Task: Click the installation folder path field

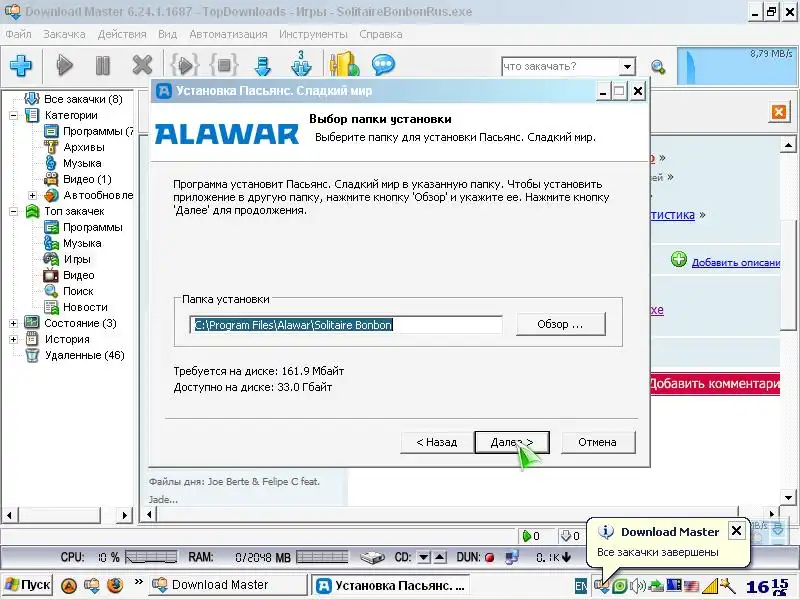Action: tap(346, 325)
